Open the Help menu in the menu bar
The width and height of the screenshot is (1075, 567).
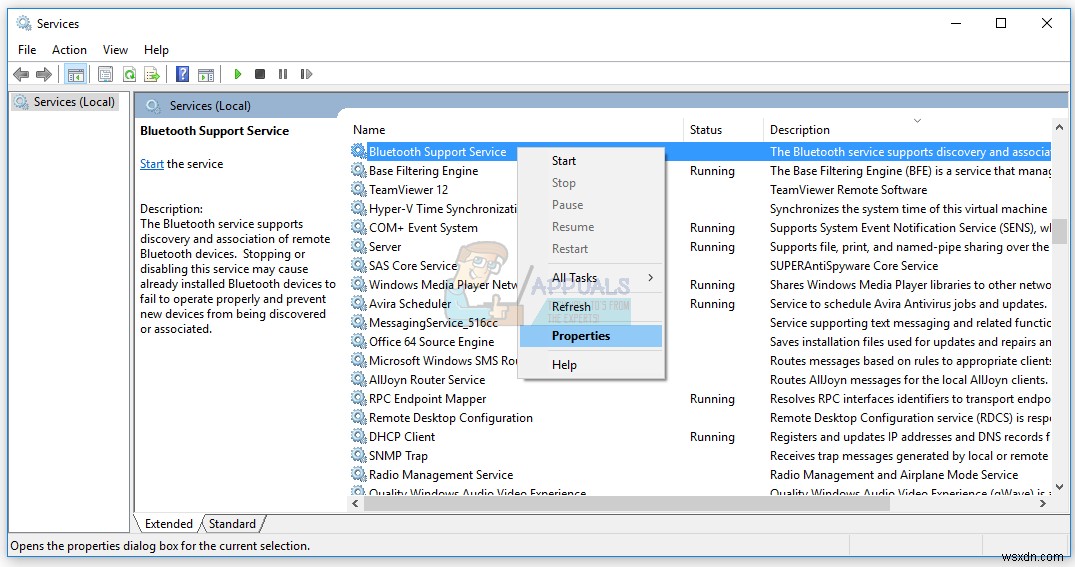pyautogui.click(x=156, y=49)
